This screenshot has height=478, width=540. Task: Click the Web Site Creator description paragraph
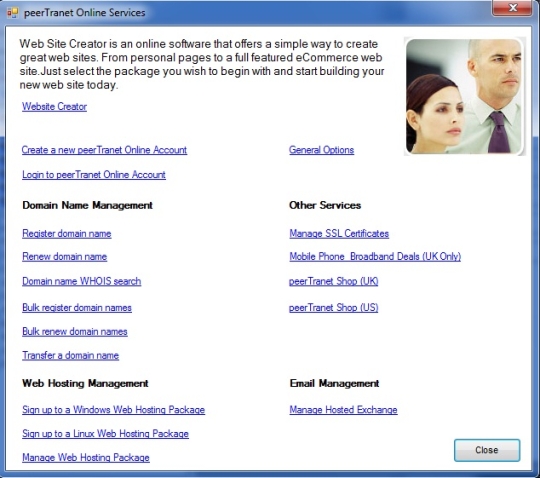click(x=202, y=64)
